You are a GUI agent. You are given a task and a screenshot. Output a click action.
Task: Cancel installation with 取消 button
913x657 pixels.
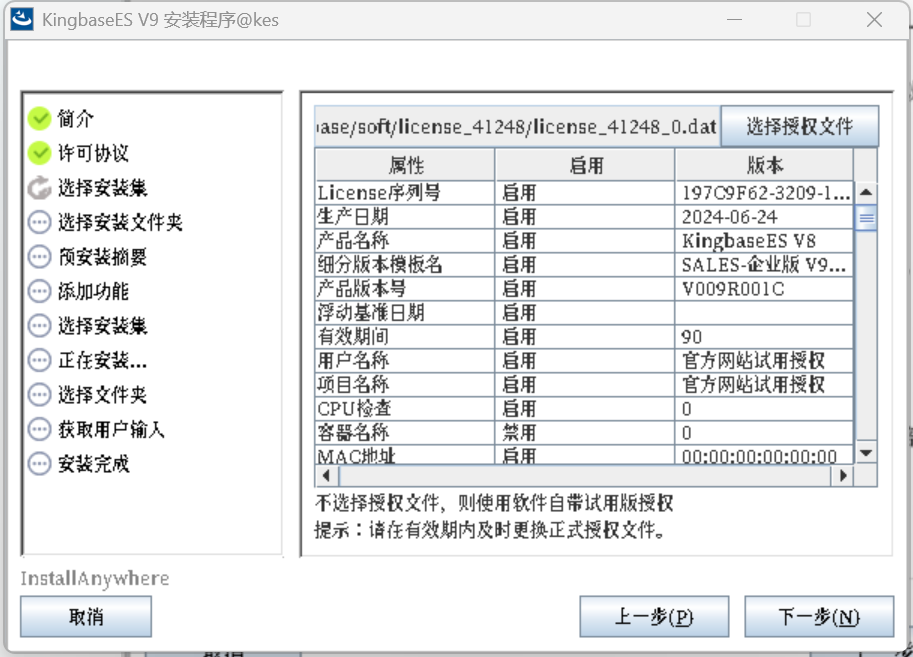pos(86,616)
